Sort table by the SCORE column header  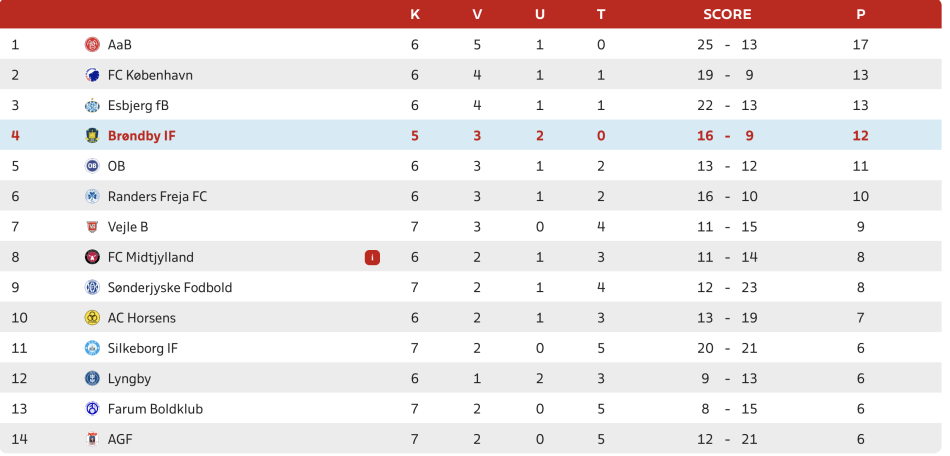click(x=727, y=14)
